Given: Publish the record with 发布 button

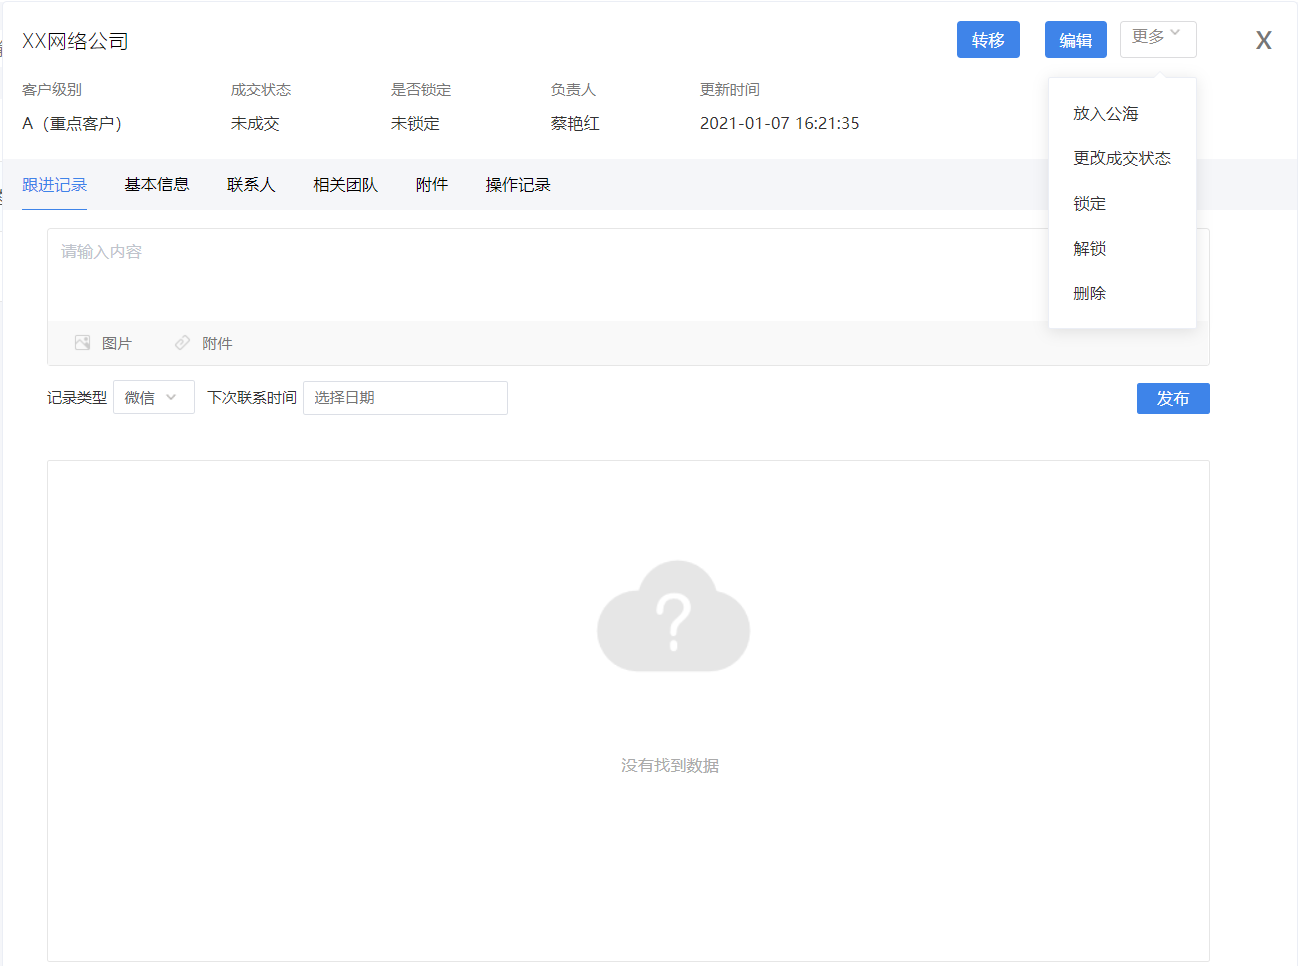Looking at the screenshot, I should point(1172,398).
